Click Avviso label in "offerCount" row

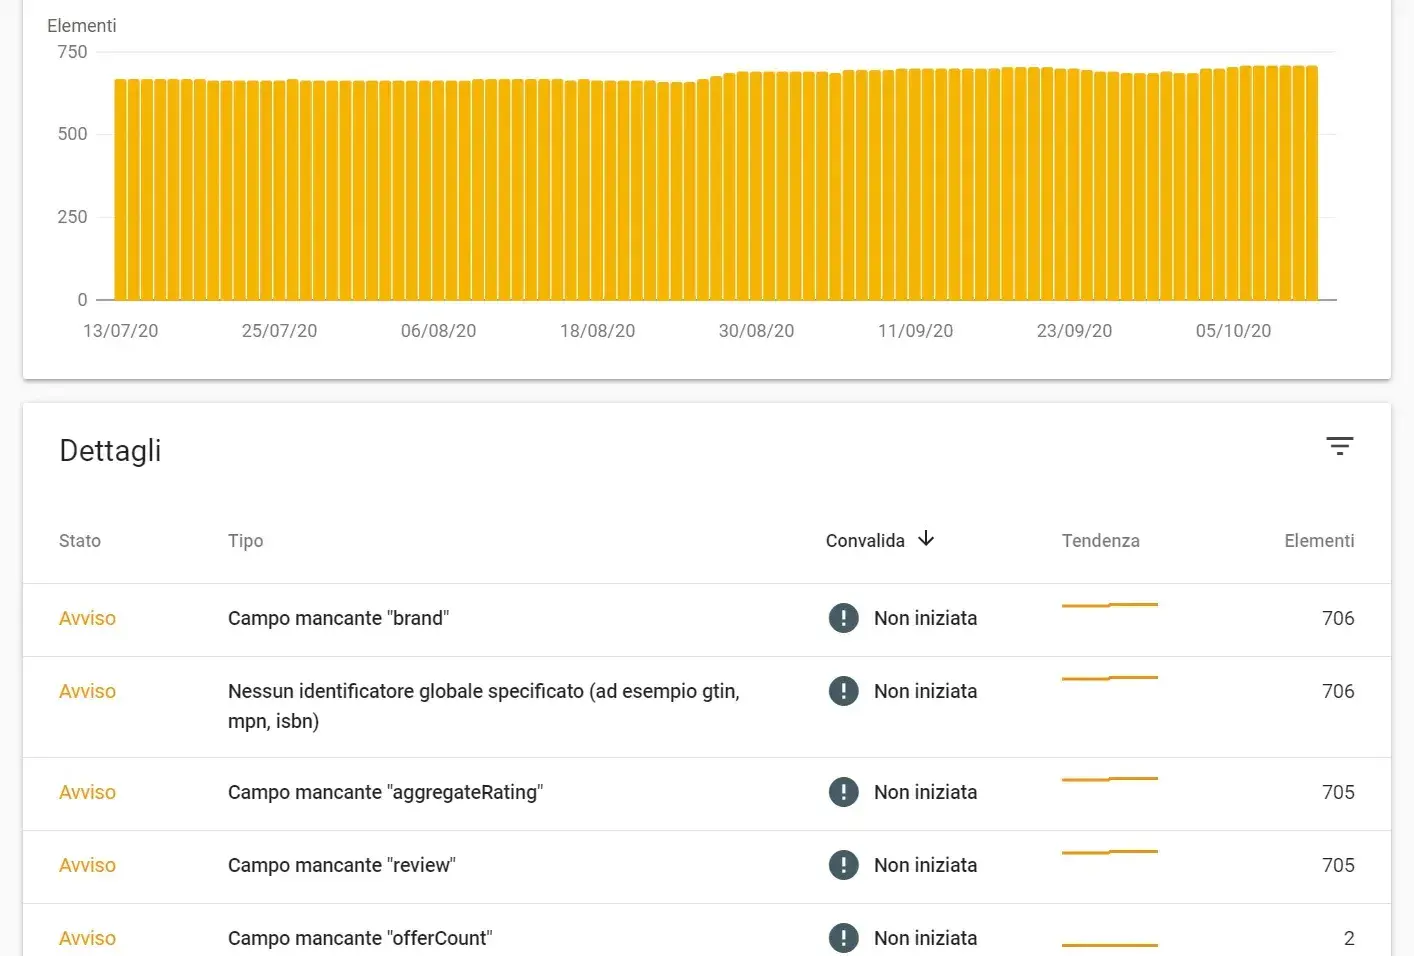coord(87,938)
